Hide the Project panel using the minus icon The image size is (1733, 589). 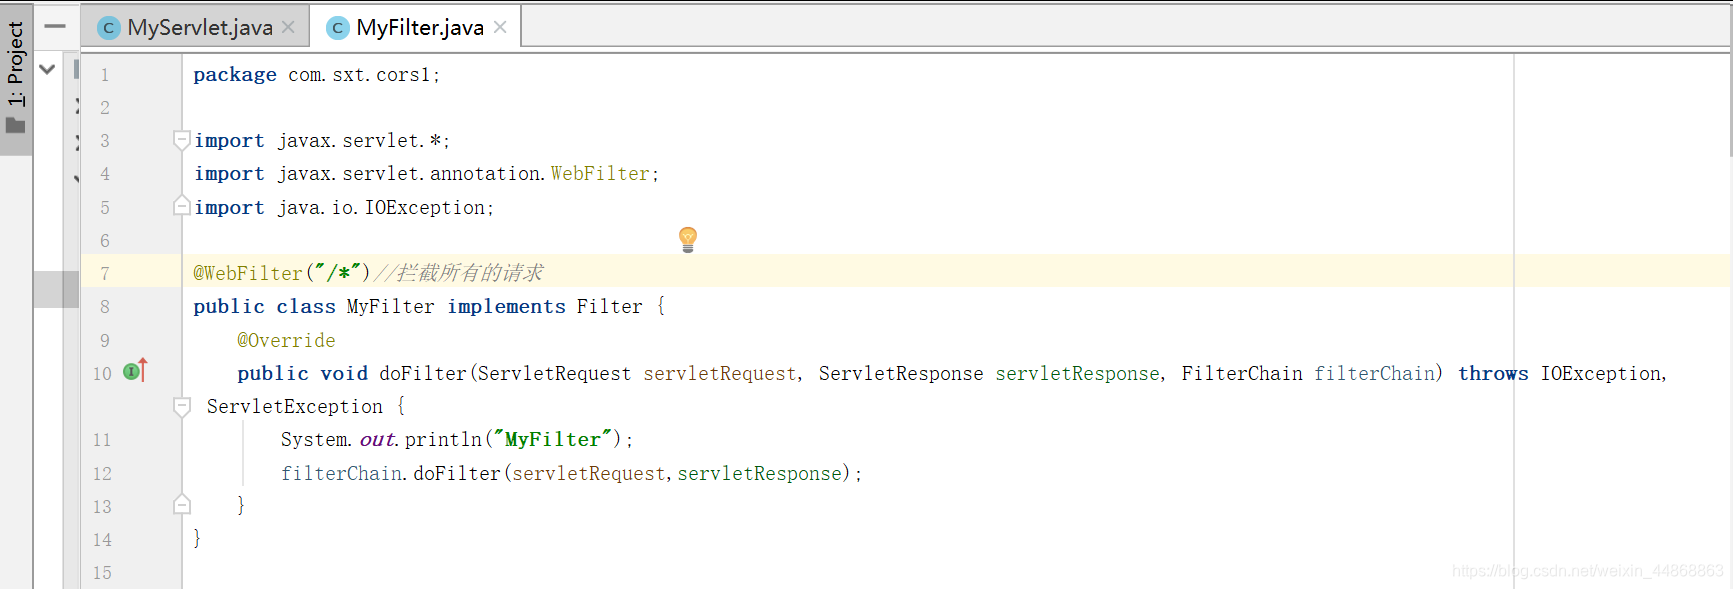point(55,27)
